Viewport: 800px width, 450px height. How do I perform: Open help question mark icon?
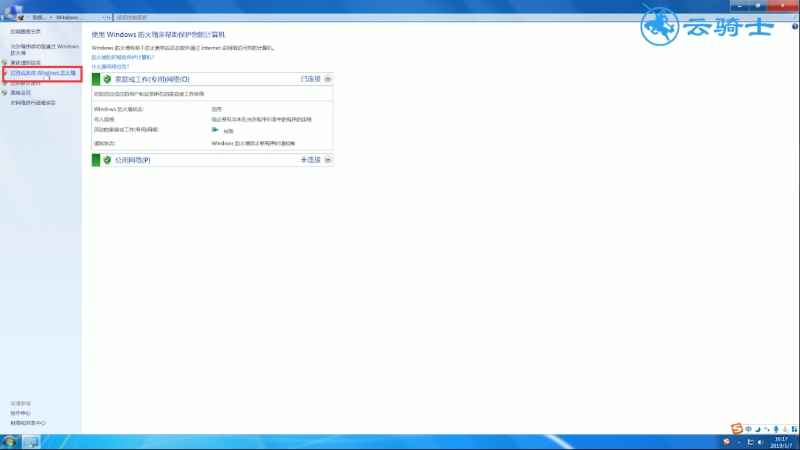pos(795,27)
